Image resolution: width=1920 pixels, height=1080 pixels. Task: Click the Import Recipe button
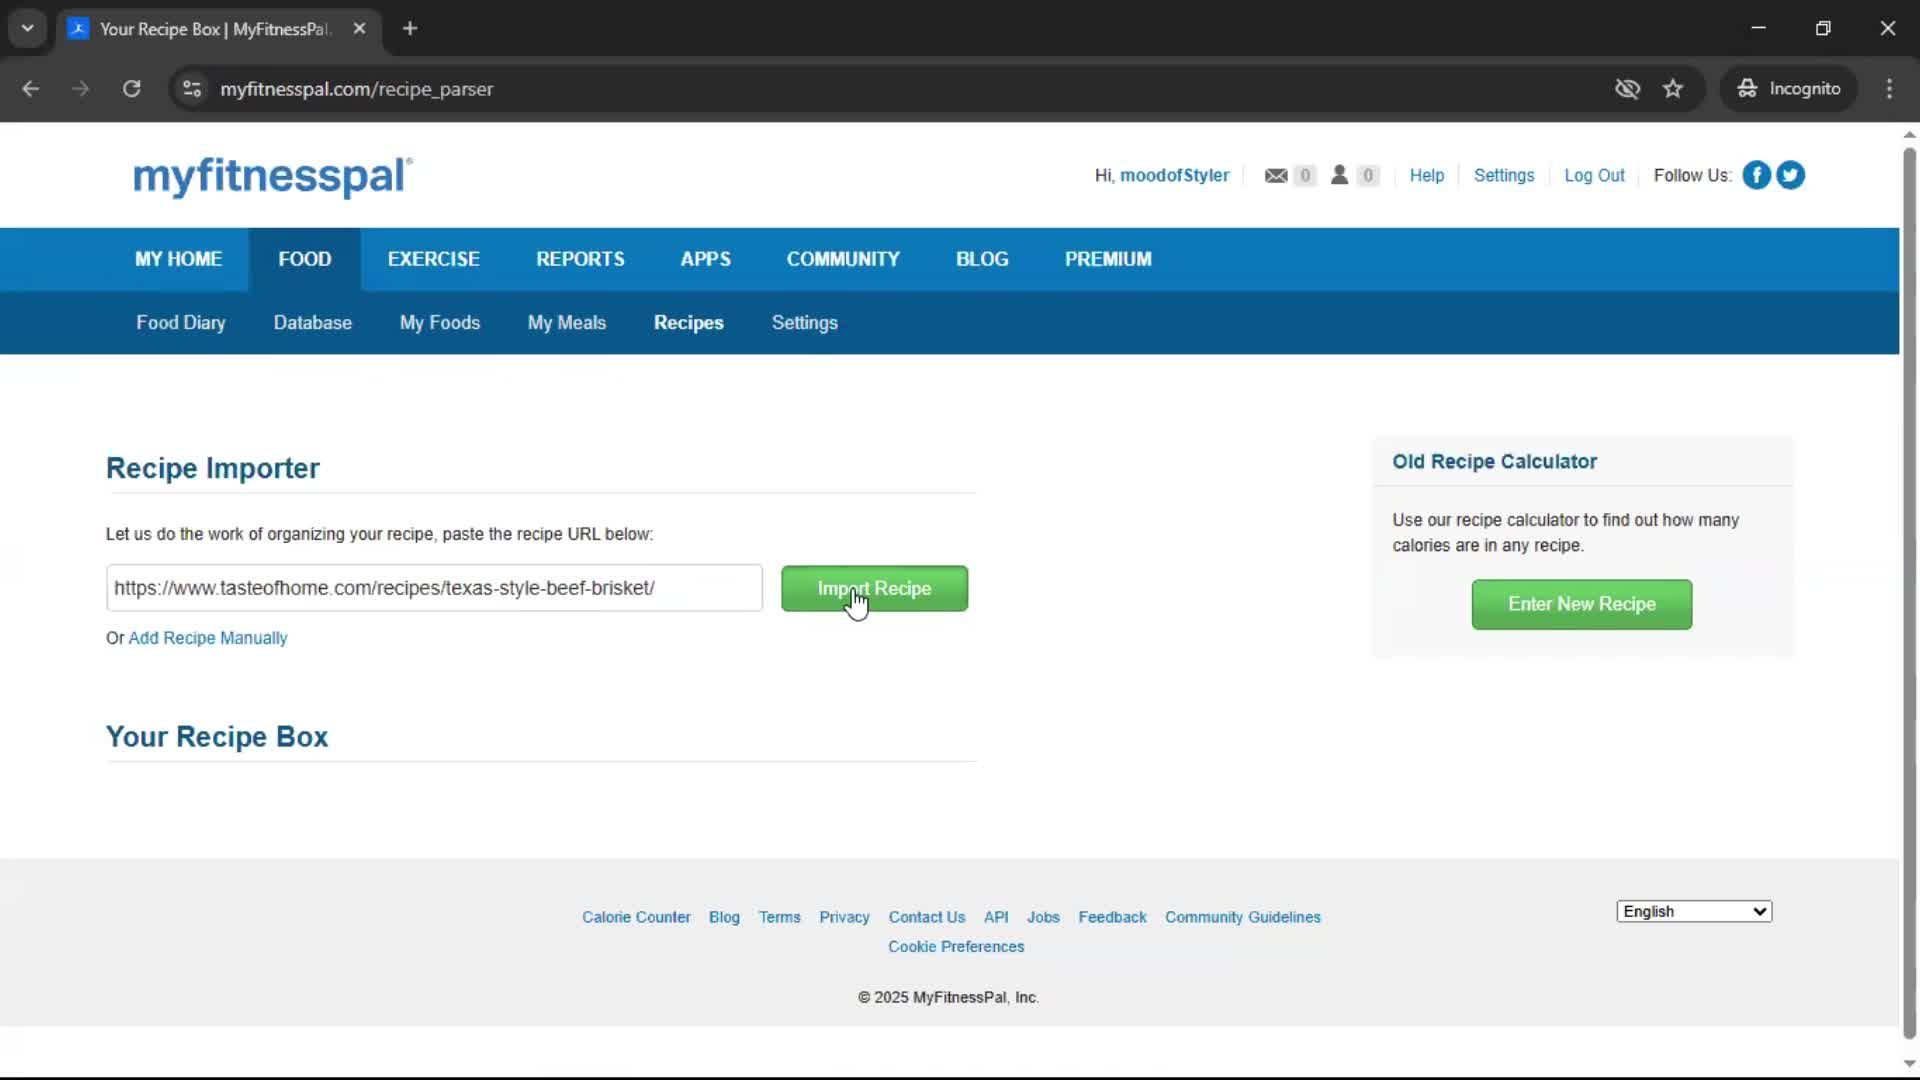874,588
